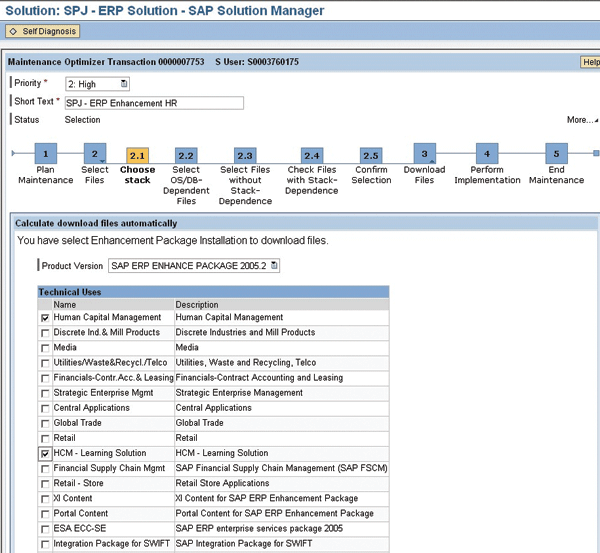Click description 'Retail Store Applications'
Viewport: 600px width, 553px height.
pyautogui.click(x=222, y=483)
